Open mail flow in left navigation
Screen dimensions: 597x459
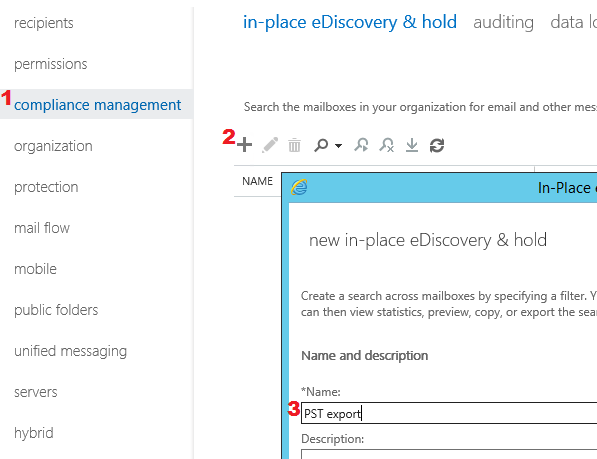pos(42,228)
